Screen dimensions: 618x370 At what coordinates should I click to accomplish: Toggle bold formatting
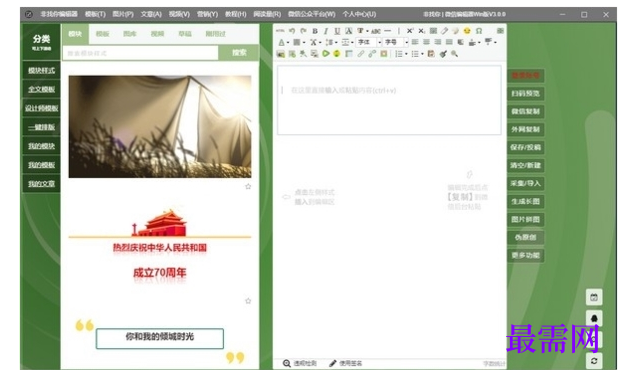pos(315,31)
